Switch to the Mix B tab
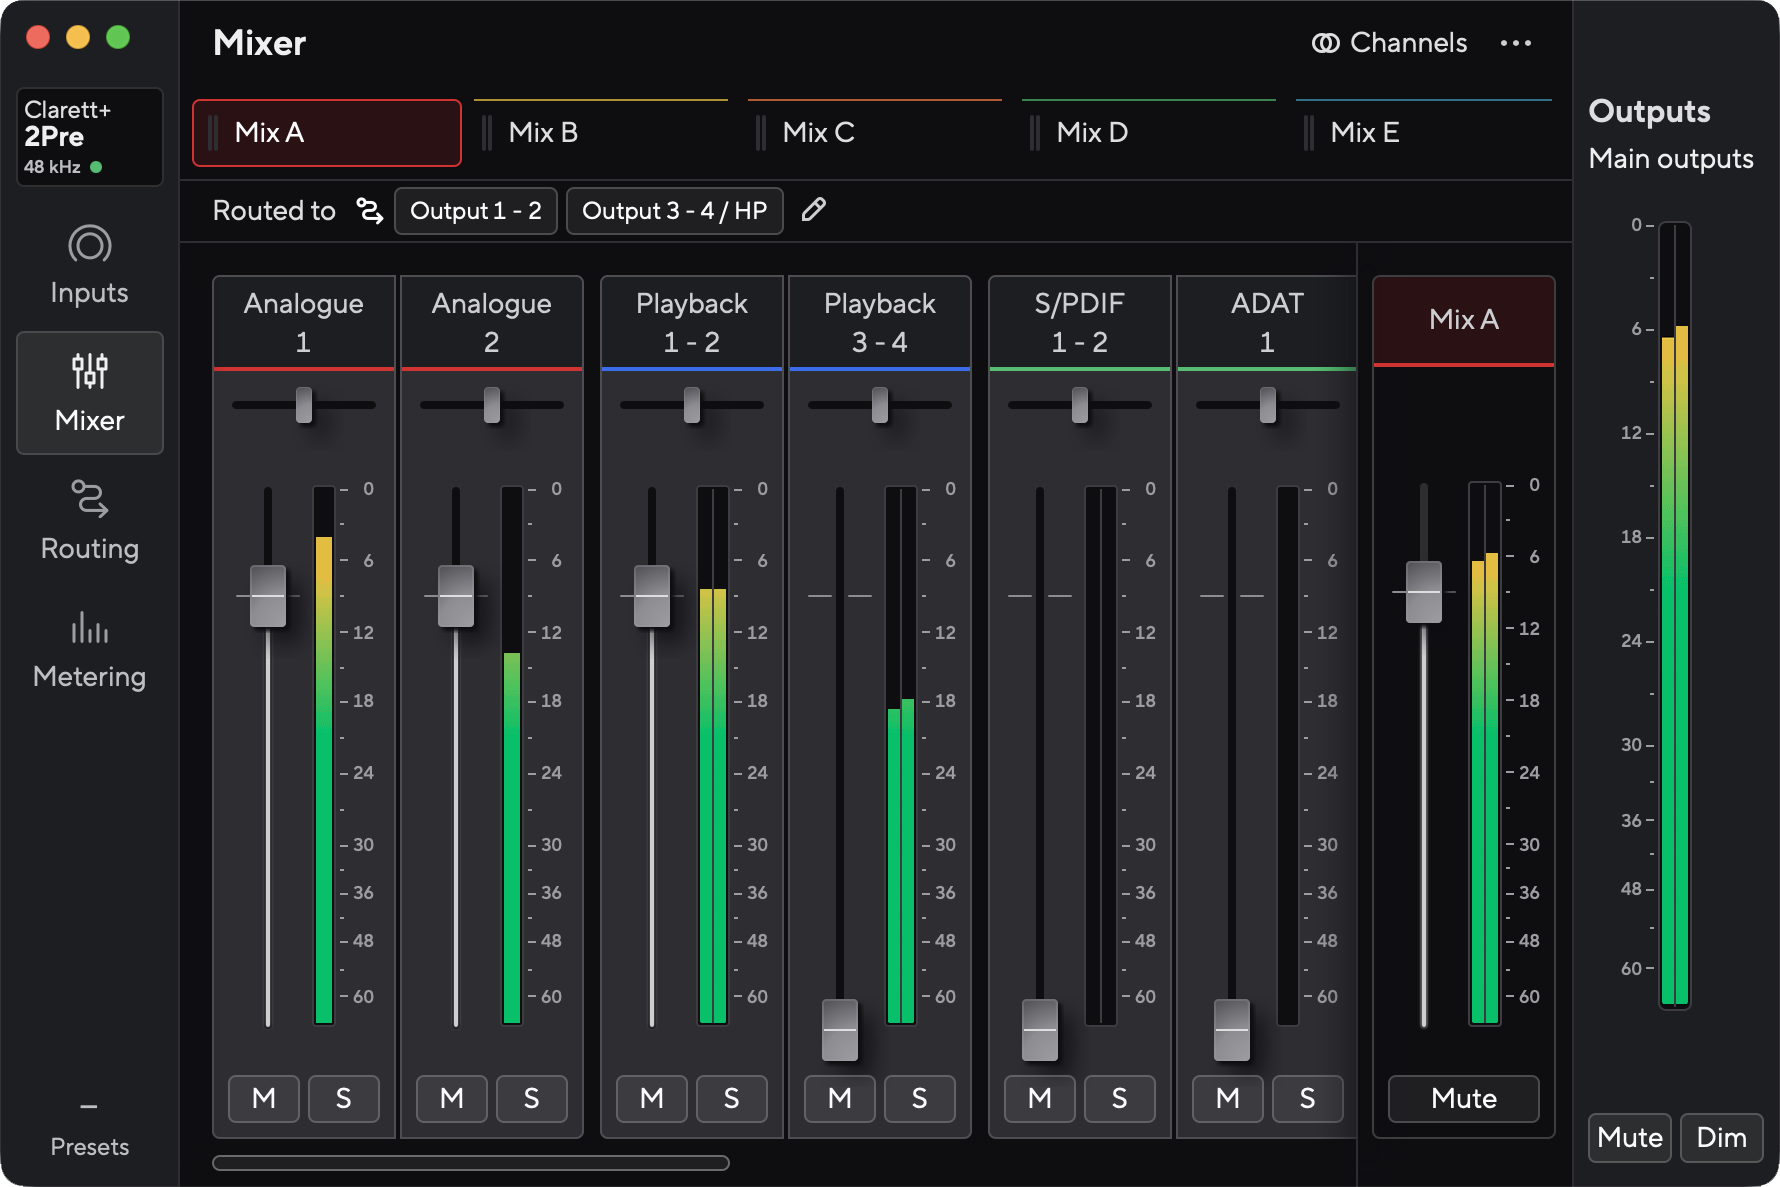 click(601, 133)
